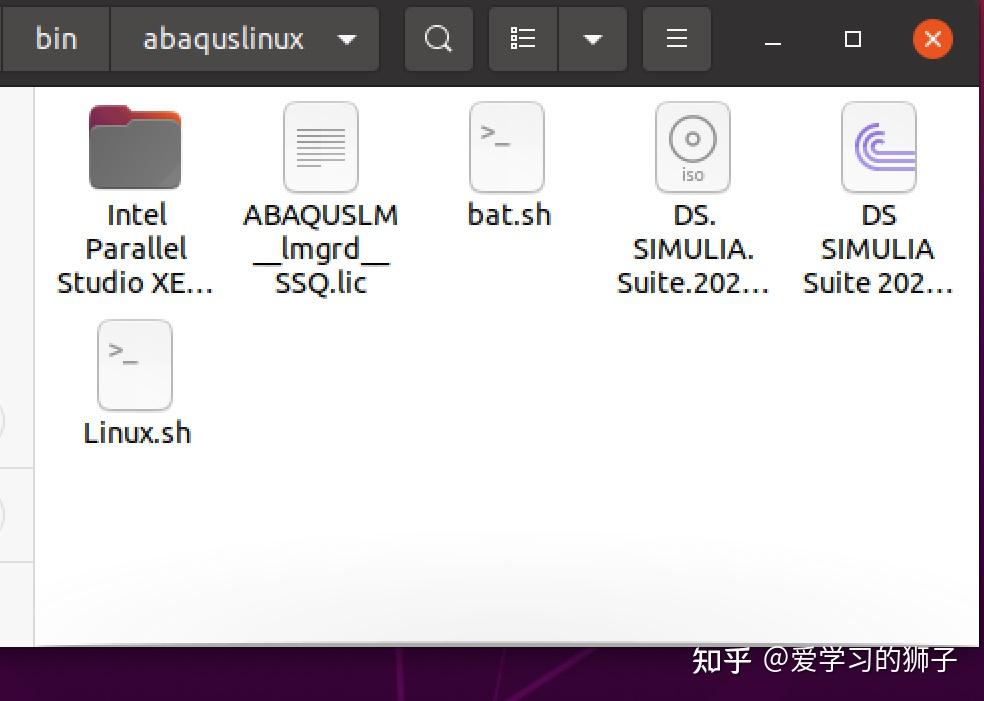Select the bat.sh shell script
984x701 pixels.
pyautogui.click(x=507, y=146)
